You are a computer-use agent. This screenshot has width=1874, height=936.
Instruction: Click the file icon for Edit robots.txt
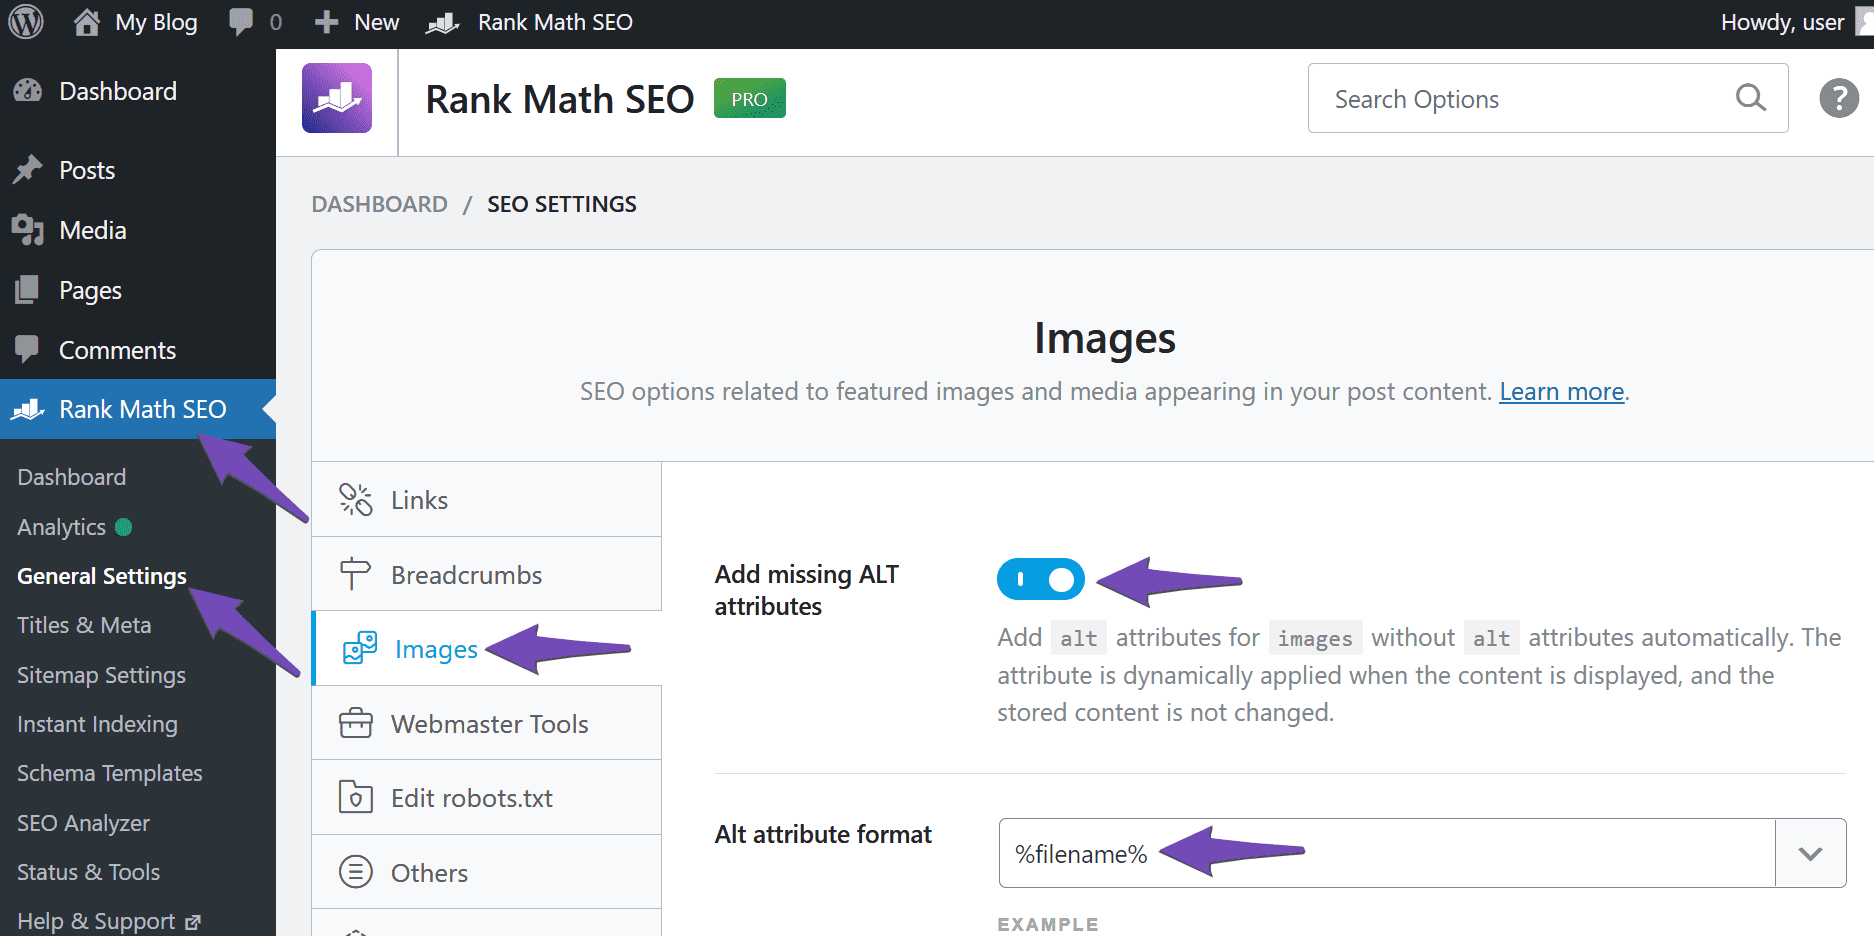[x=356, y=797]
